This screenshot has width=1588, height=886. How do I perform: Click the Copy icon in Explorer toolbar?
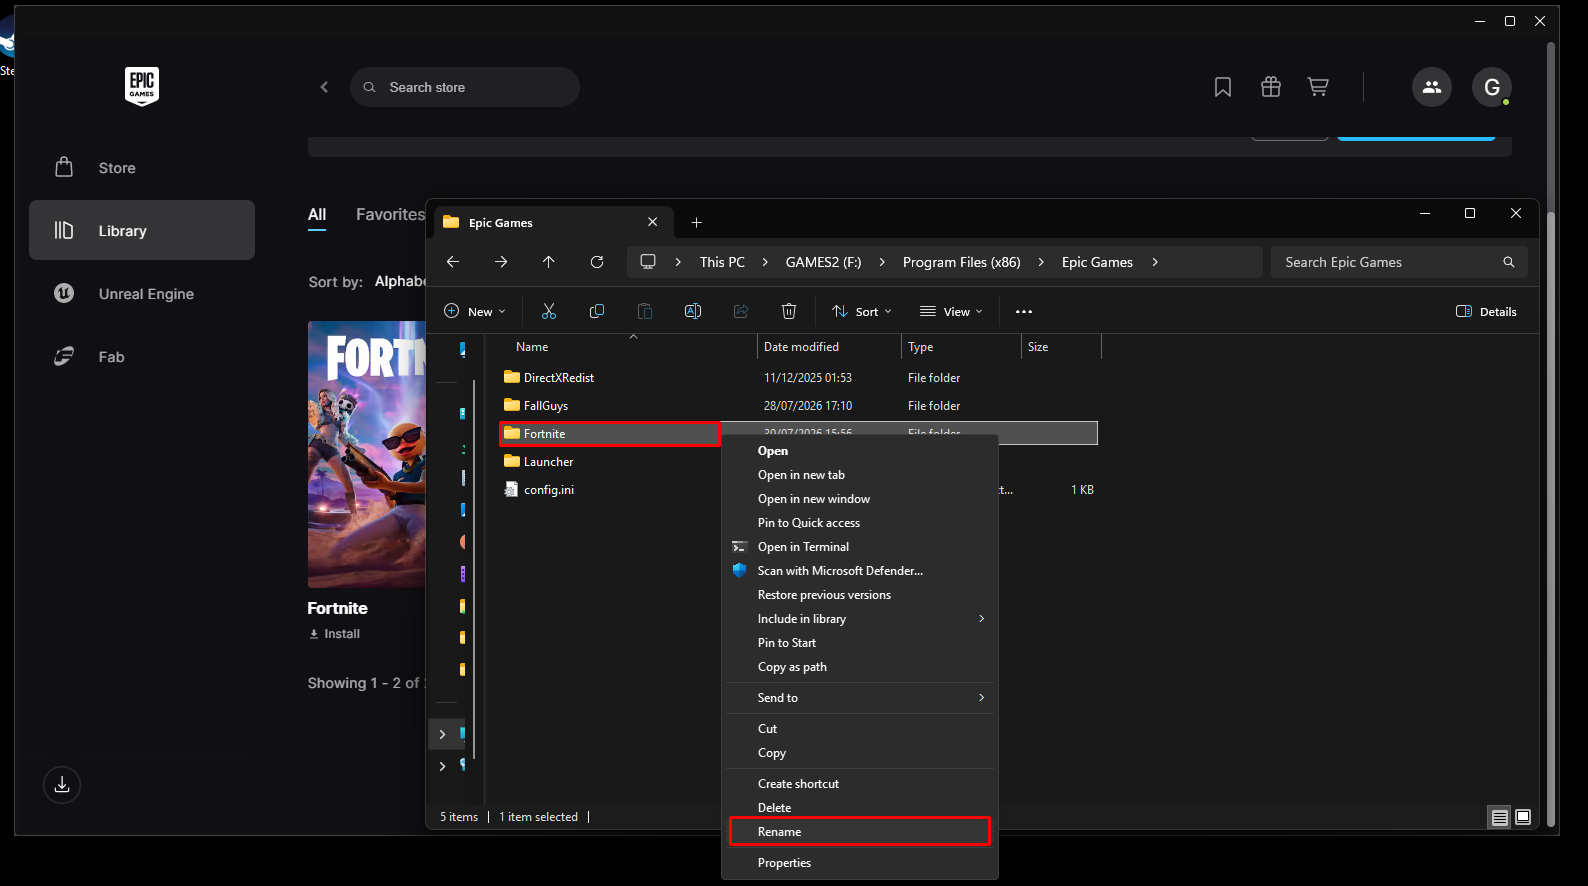(x=597, y=311)
